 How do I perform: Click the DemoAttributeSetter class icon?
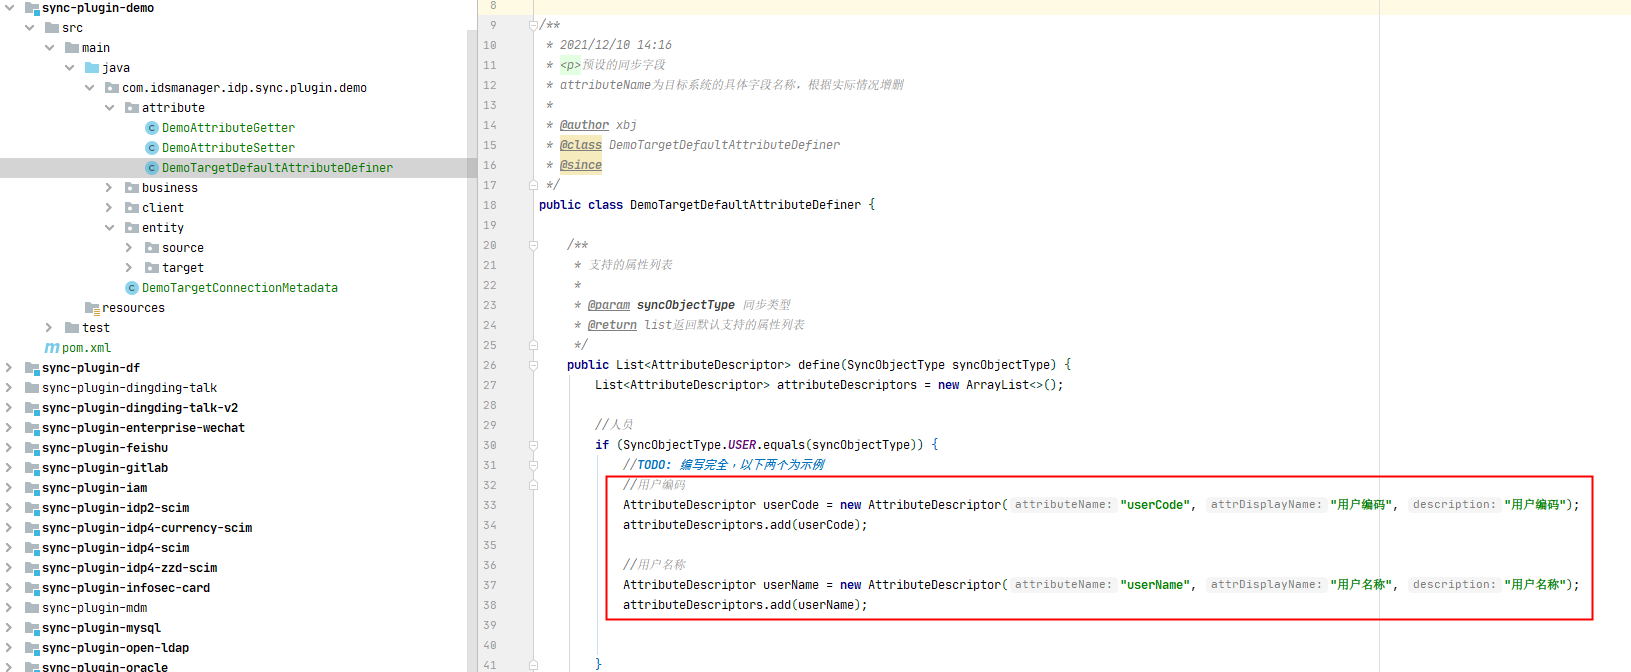(x=152, y=148)
